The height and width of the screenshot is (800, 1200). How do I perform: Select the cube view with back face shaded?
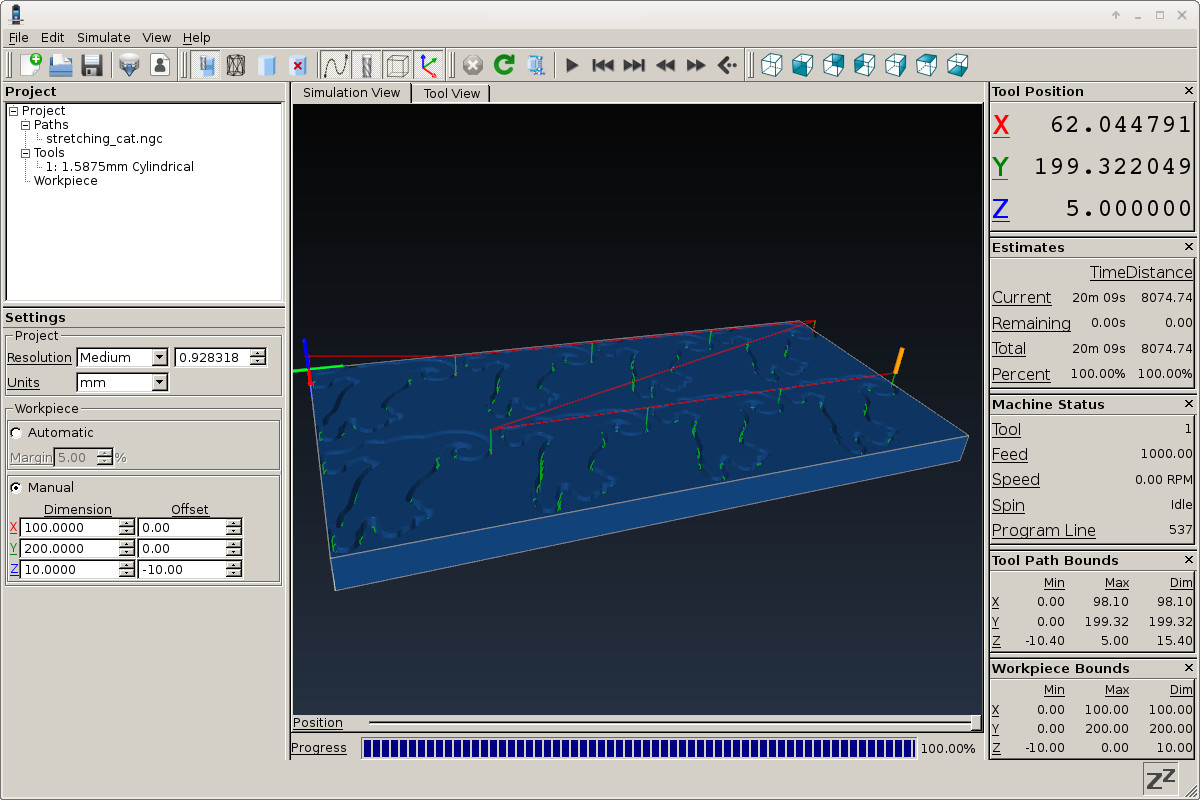(833, 65)
